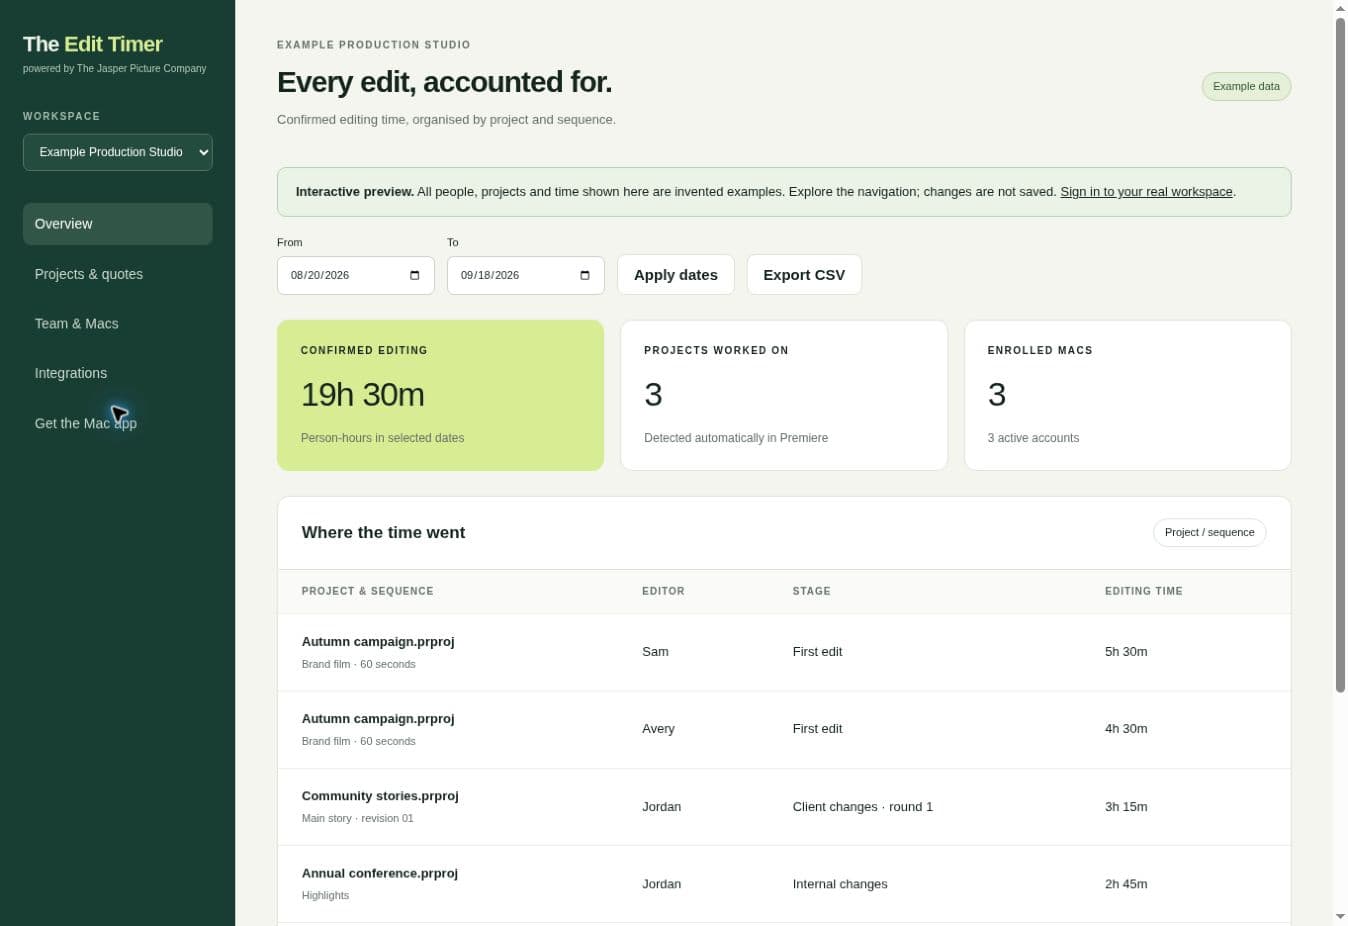
Task: Click the Project & Sequence column header
Action: 368,591
